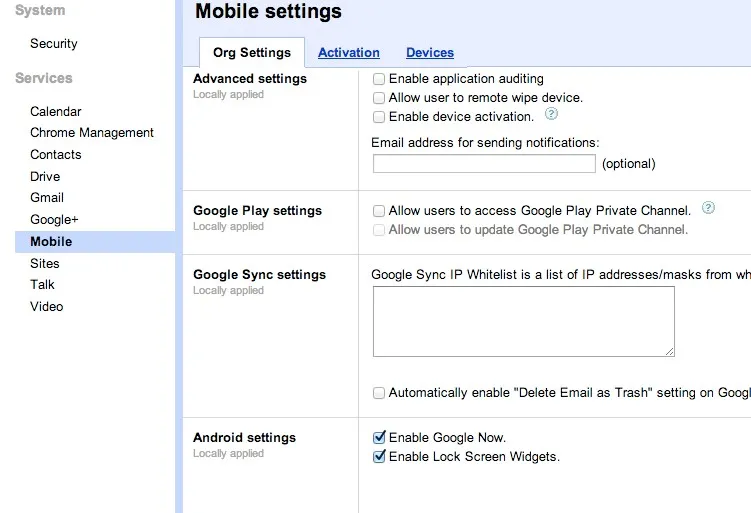The height and width of the screenshot is (513, 751).
Task: Click the Mobile settings page title
Action: click(268, 11)
